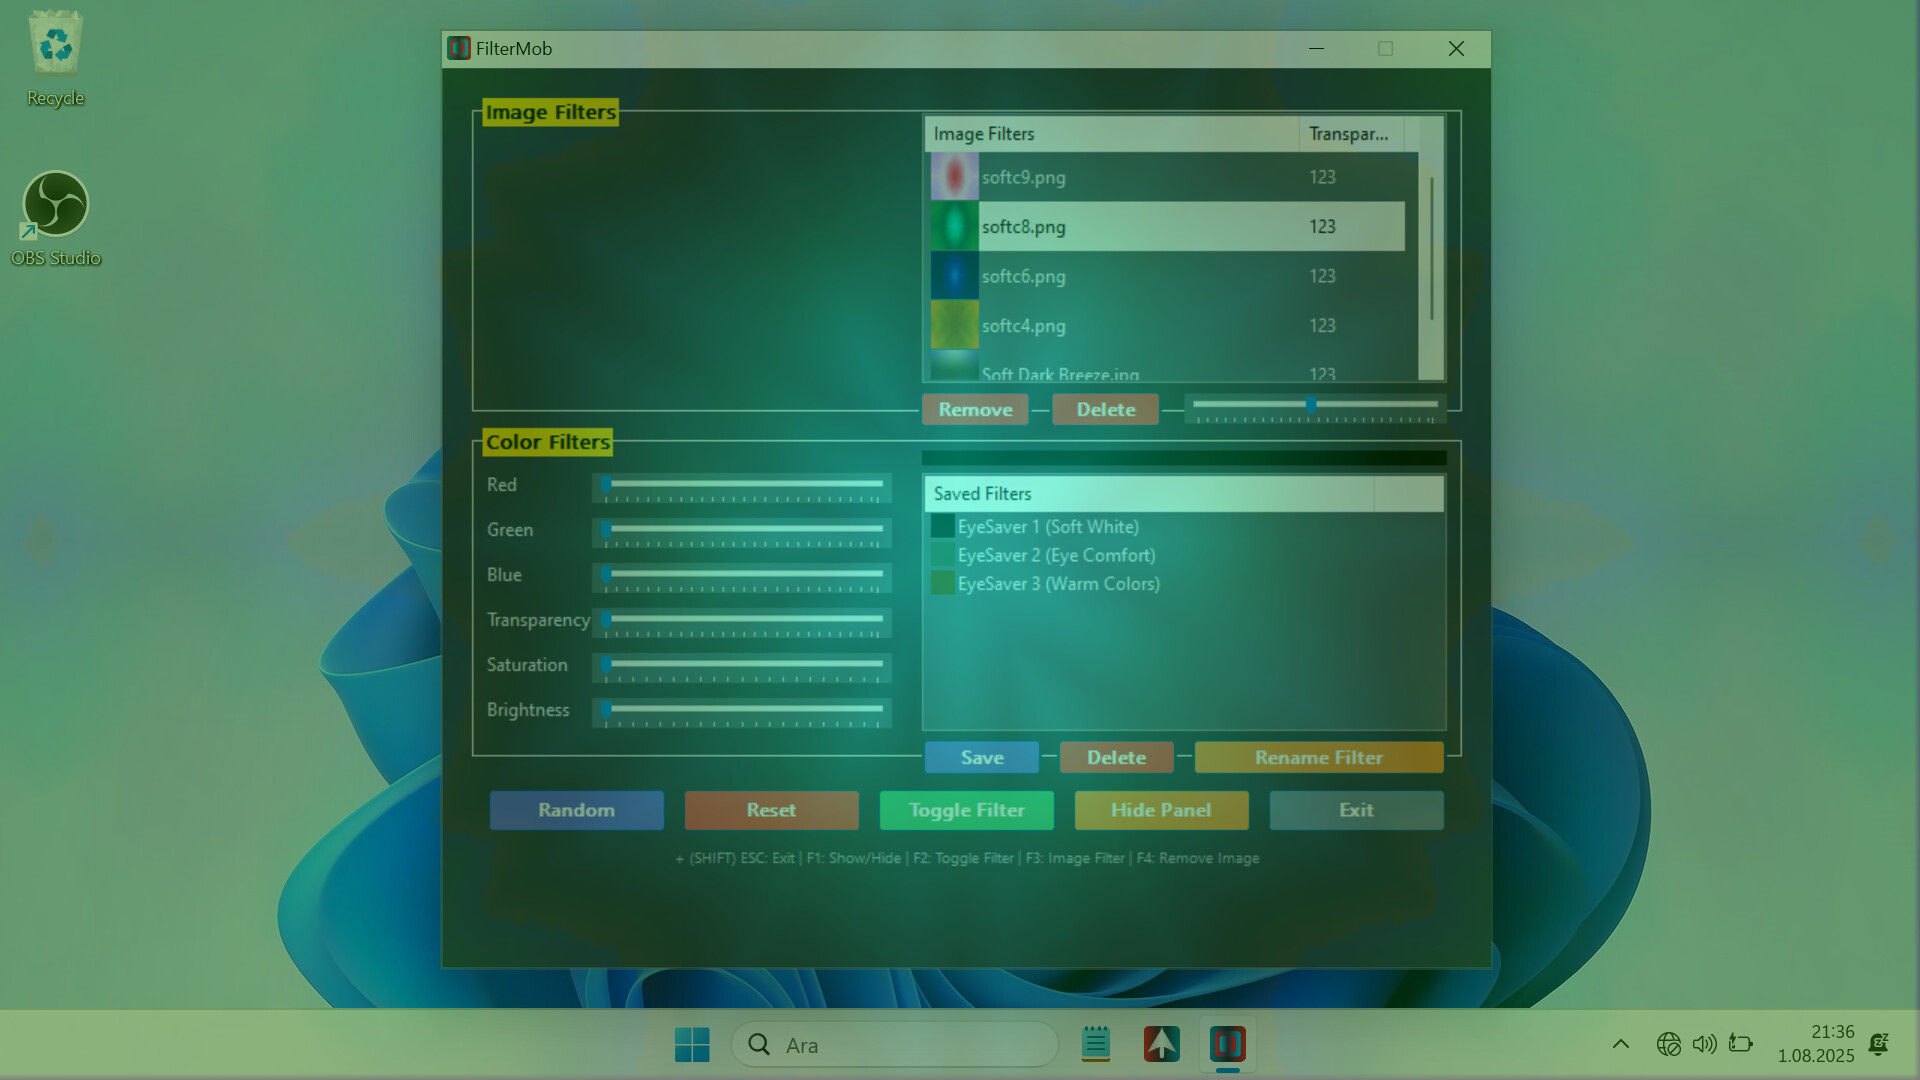
Task: Click the Toggle Filter button
Action: click(x=966, y=810)
